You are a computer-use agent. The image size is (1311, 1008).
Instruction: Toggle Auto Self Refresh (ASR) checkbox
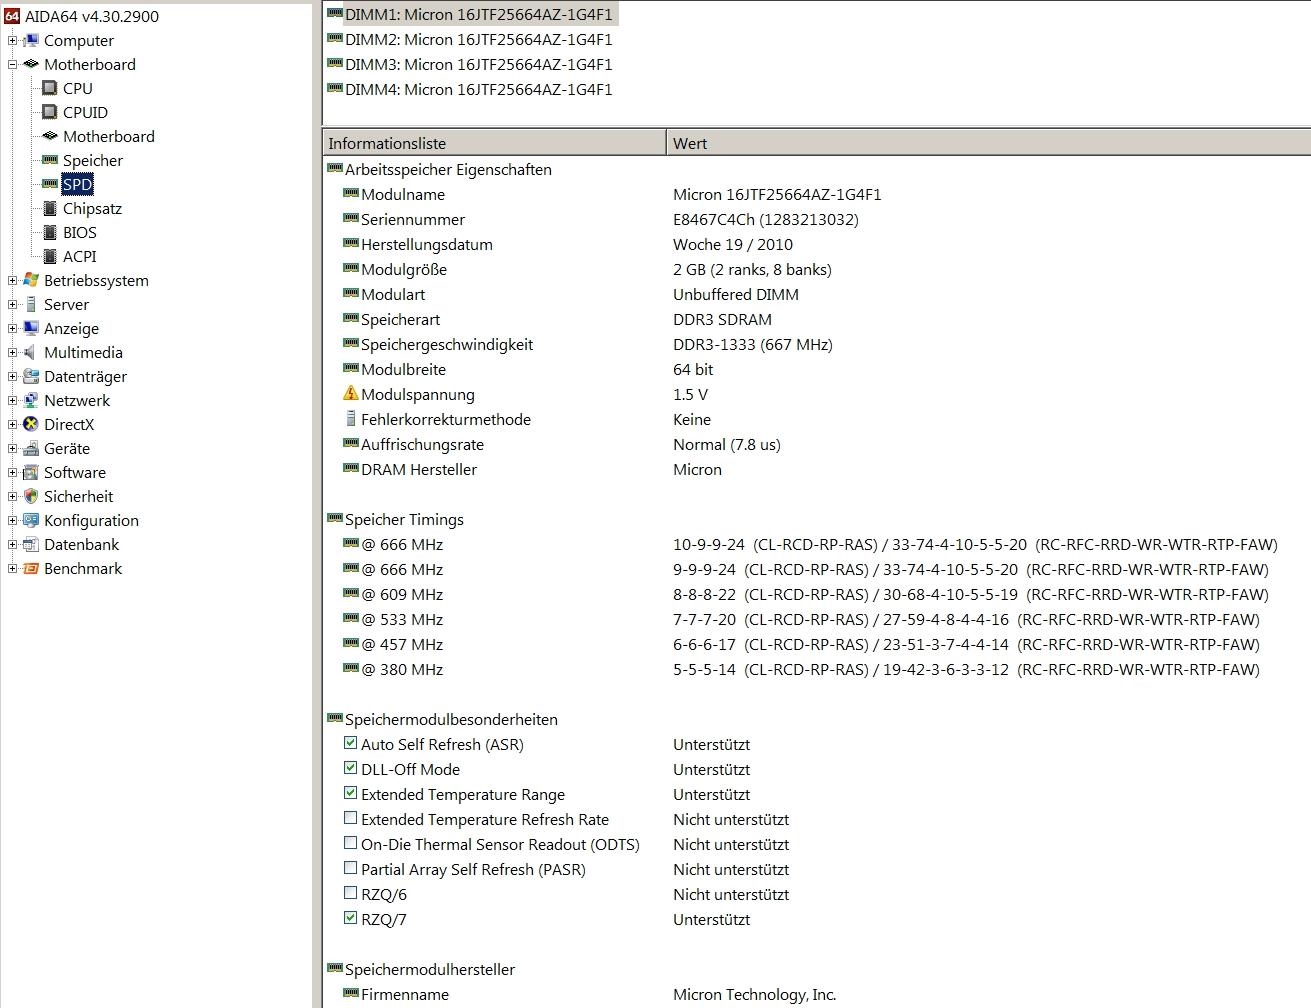pos(350,743)
